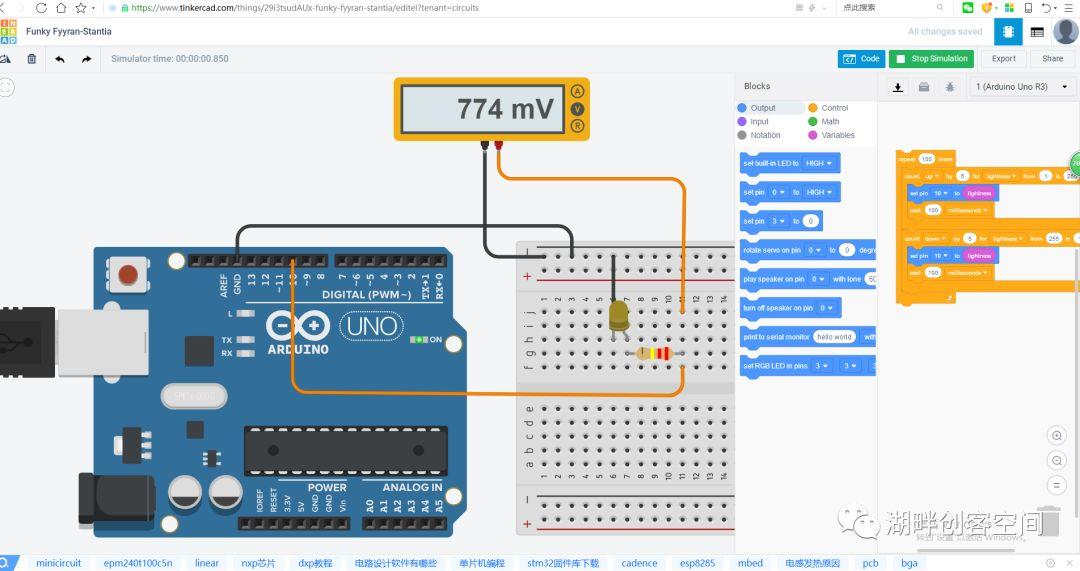The image size is (1080, 571).
Task: Click the trash delete icon in toolbar
Action: pyautogui.click(x=32, y=59)
